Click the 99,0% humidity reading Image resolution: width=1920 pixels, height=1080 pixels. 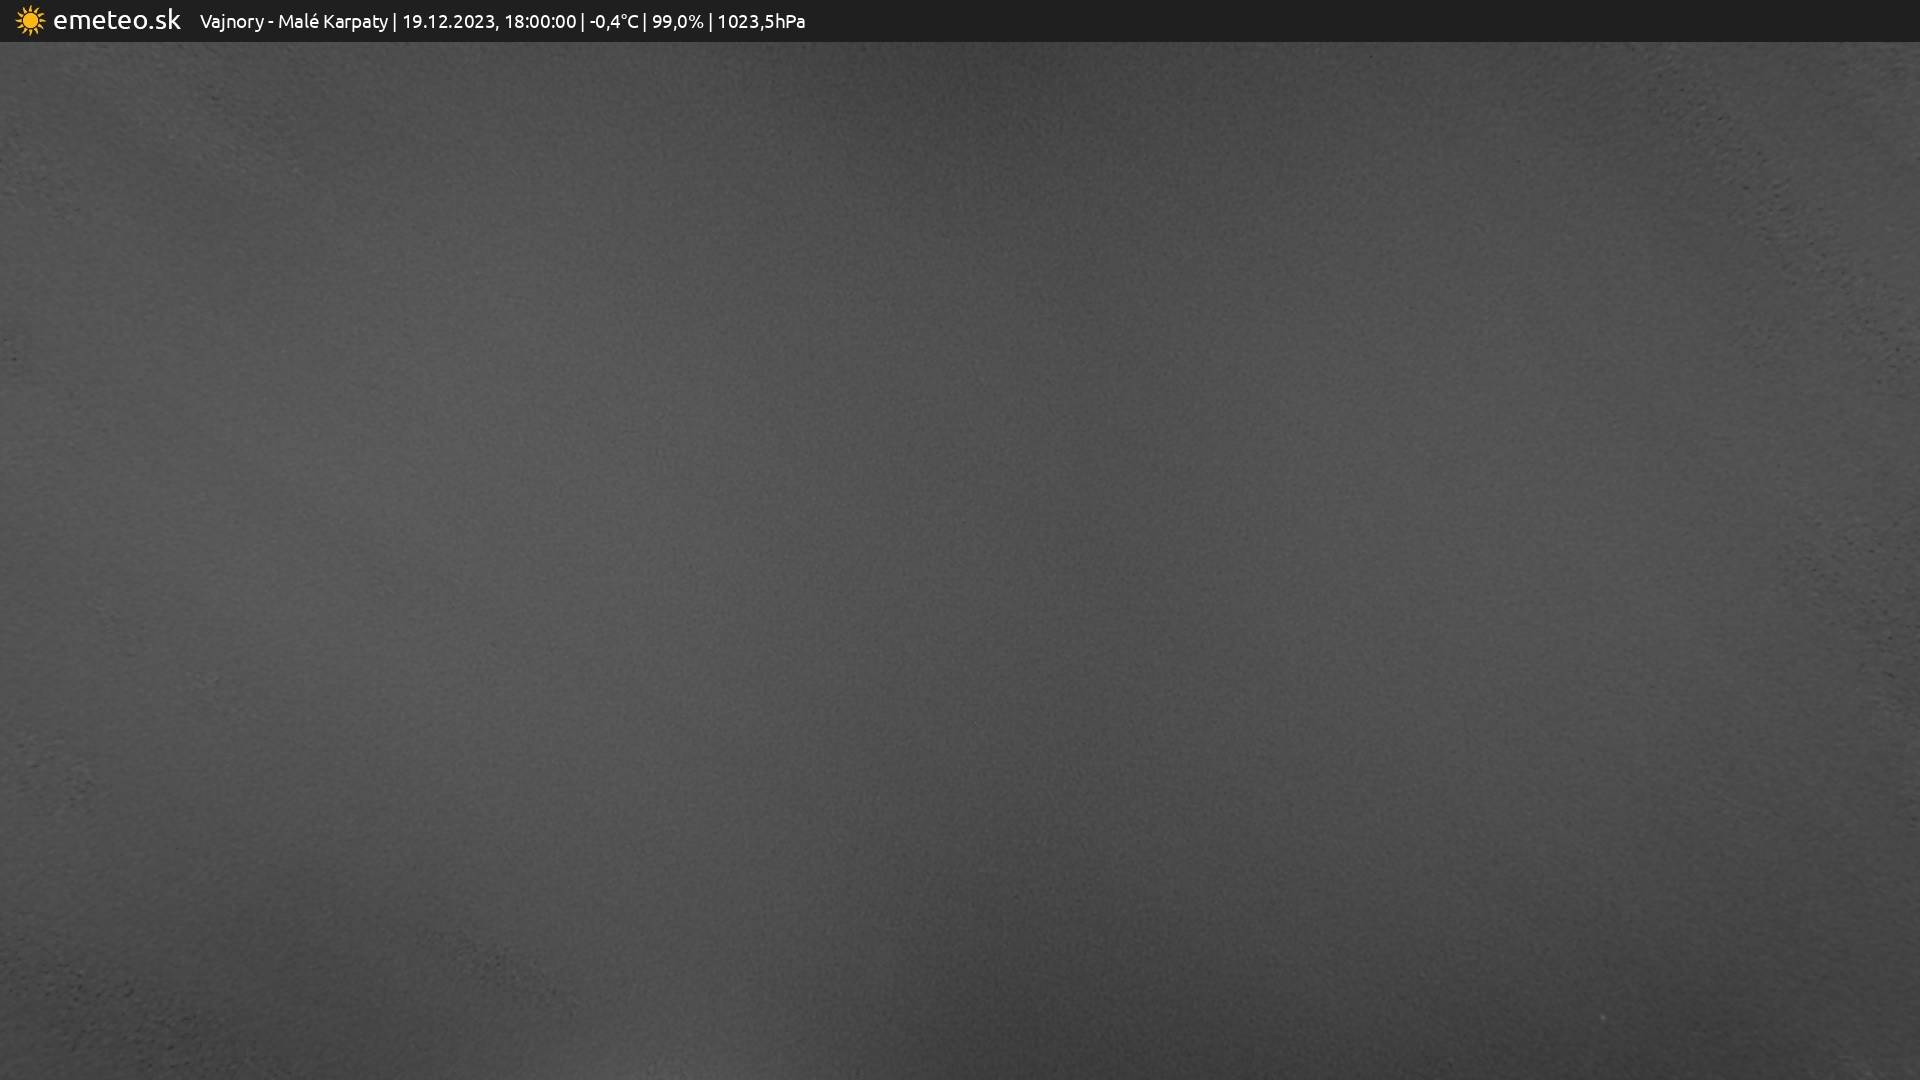click(x=677, y=22)
